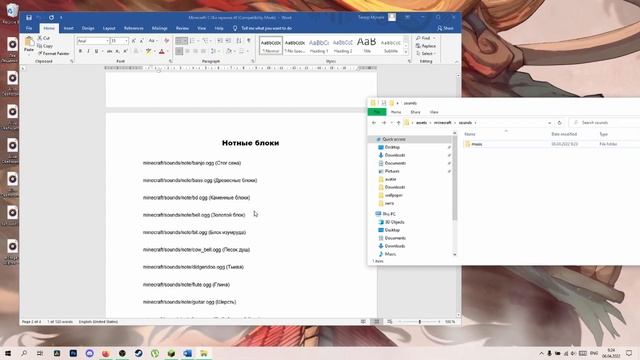The image size is (640, 360).
Task: Click the grow font size icon
Action: tap(133, 41)
